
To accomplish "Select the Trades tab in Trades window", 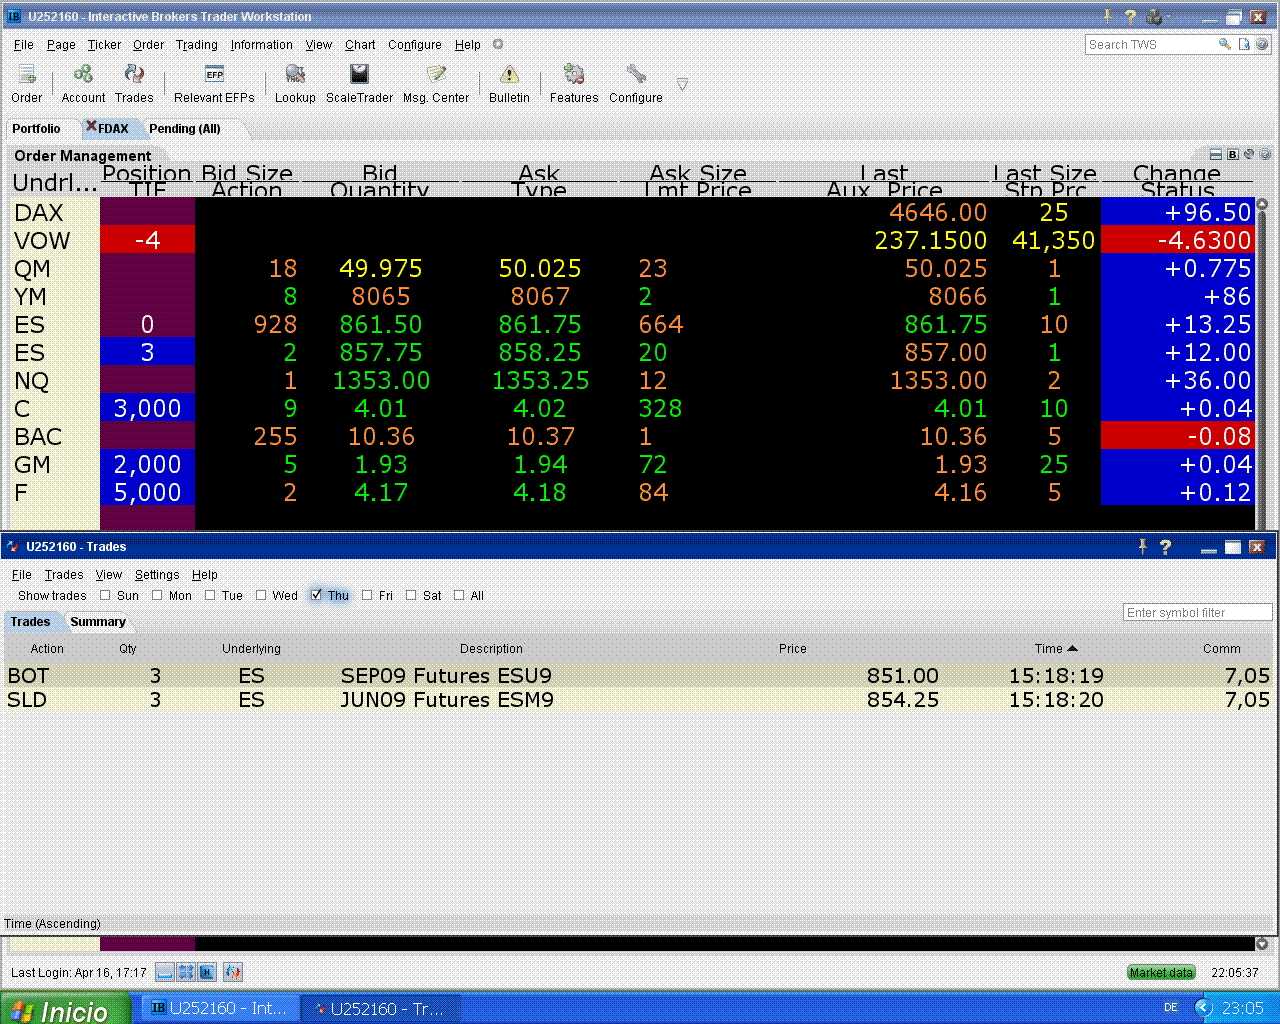I will coord(30,622).
